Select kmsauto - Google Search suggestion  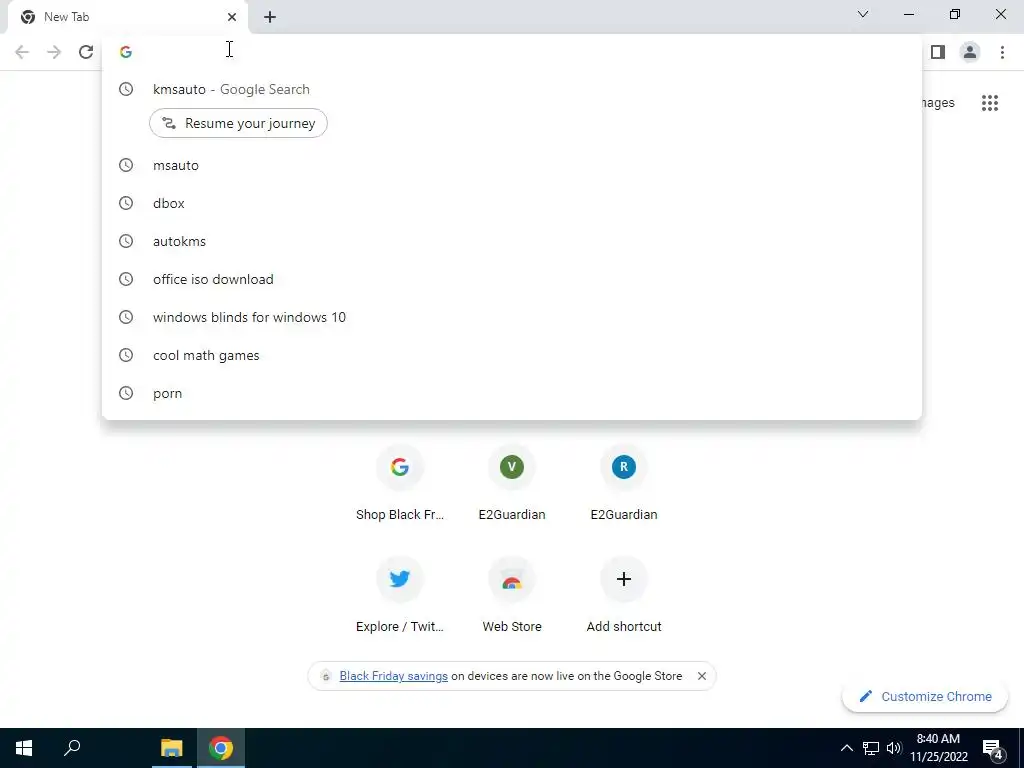[x=512, y=89]
